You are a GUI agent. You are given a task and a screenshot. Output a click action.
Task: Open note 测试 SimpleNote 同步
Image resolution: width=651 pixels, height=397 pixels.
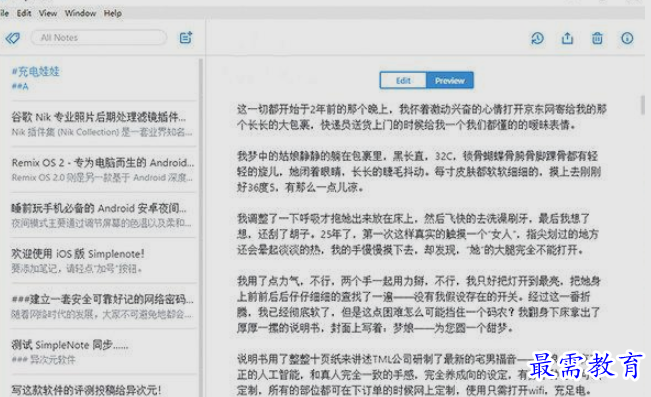pyautogui.click(x=103, y=352)
